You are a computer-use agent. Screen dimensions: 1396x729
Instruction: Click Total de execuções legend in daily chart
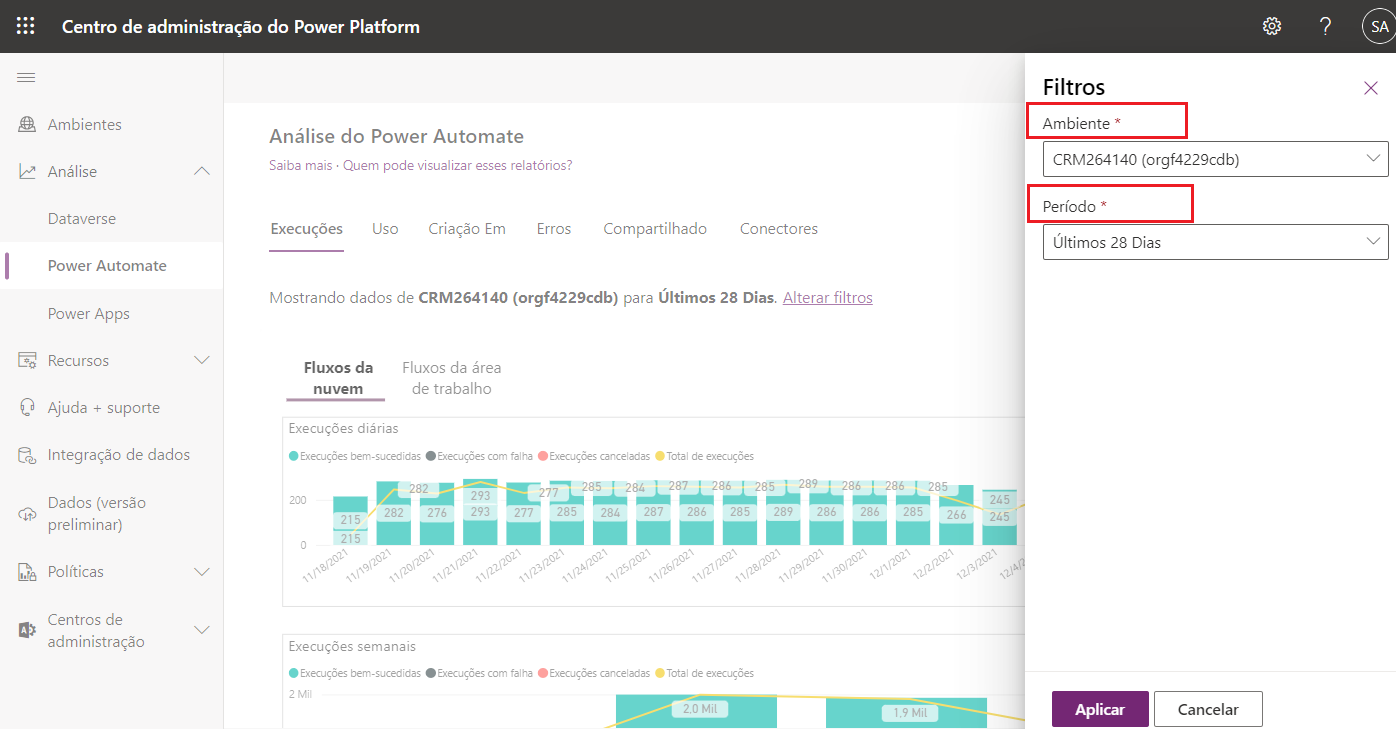click(704, 456)
